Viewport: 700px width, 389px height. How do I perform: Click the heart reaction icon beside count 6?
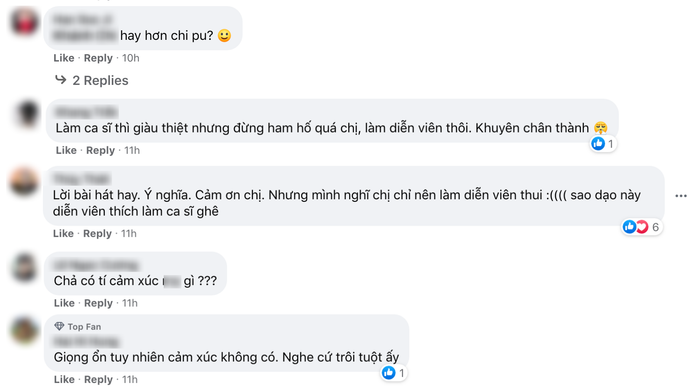(x=642, y=227)
